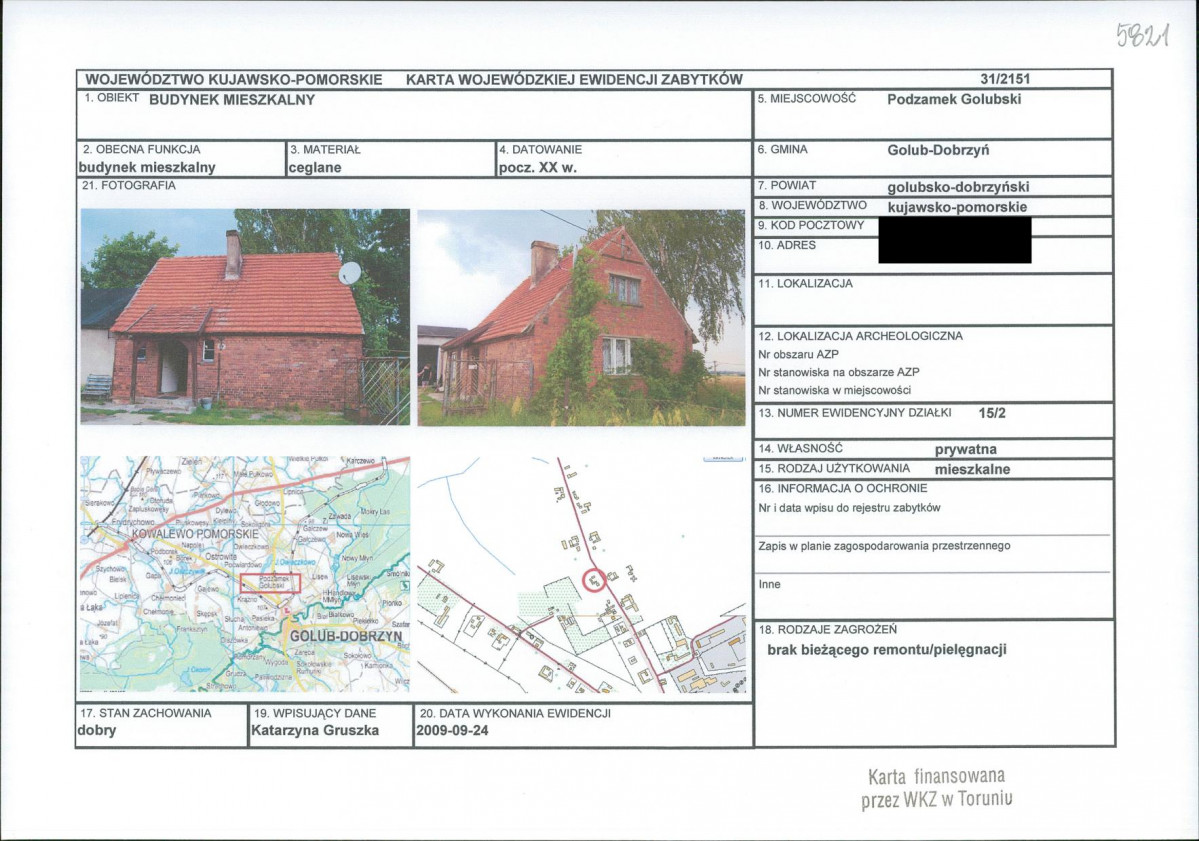
Task: Click card number "31/2151"
Action: (x=1006, y=79)
